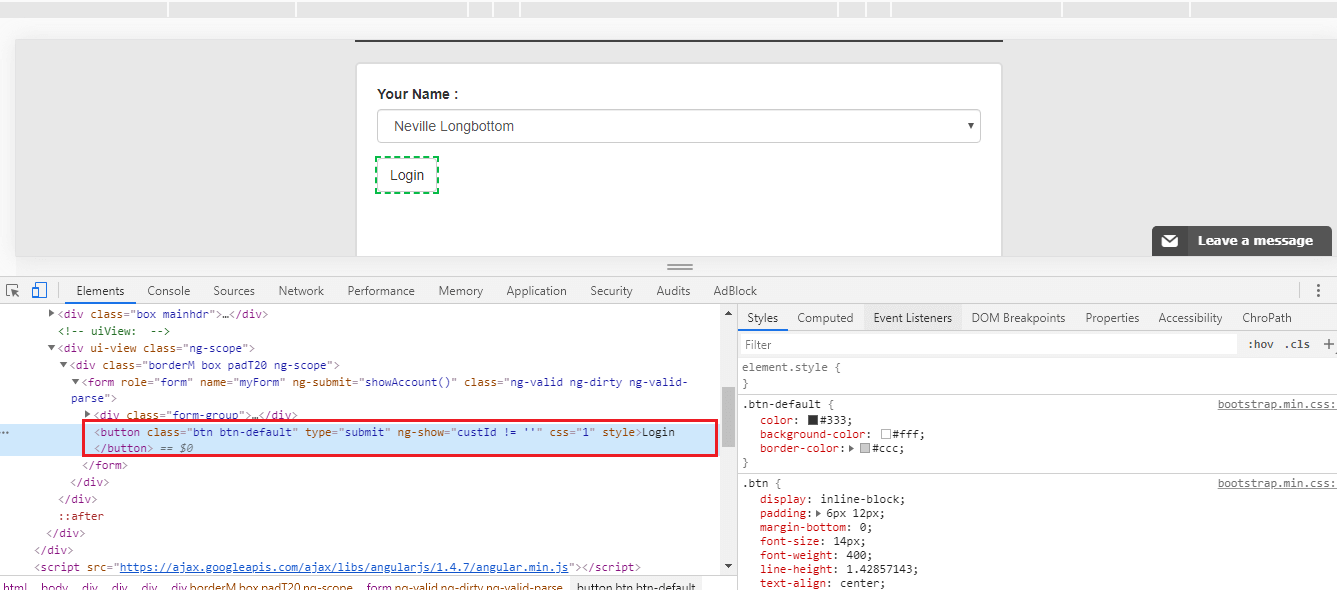Click the display: inline-block declaration
The height and width of the screenshot is (590, 1337).
coord(832,499)
